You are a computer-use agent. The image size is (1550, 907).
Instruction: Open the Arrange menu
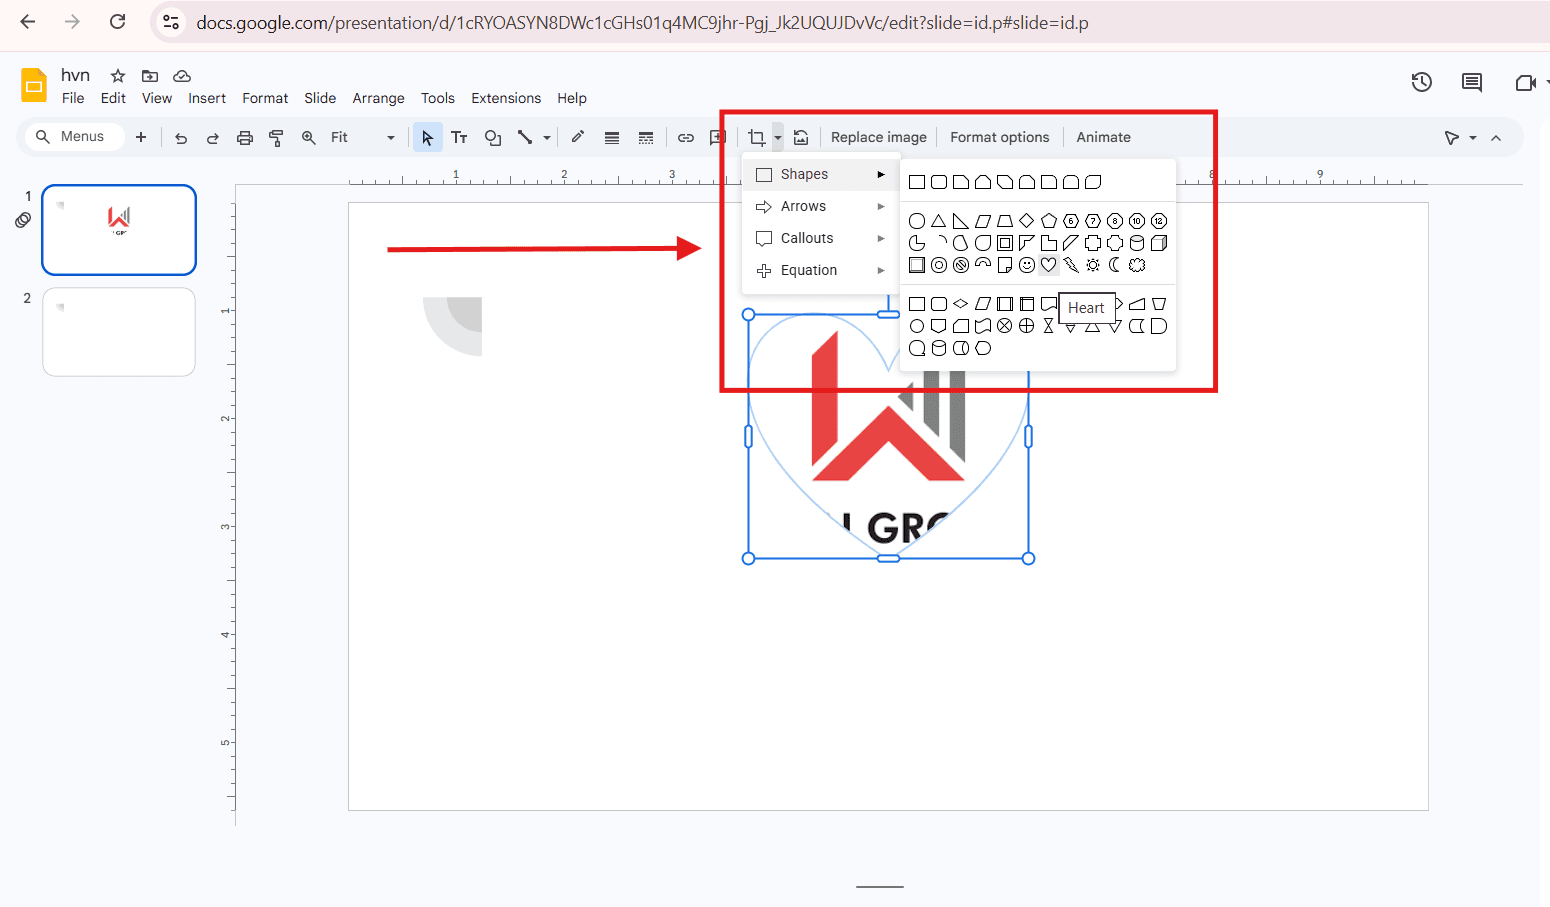(x=378, y=98)
